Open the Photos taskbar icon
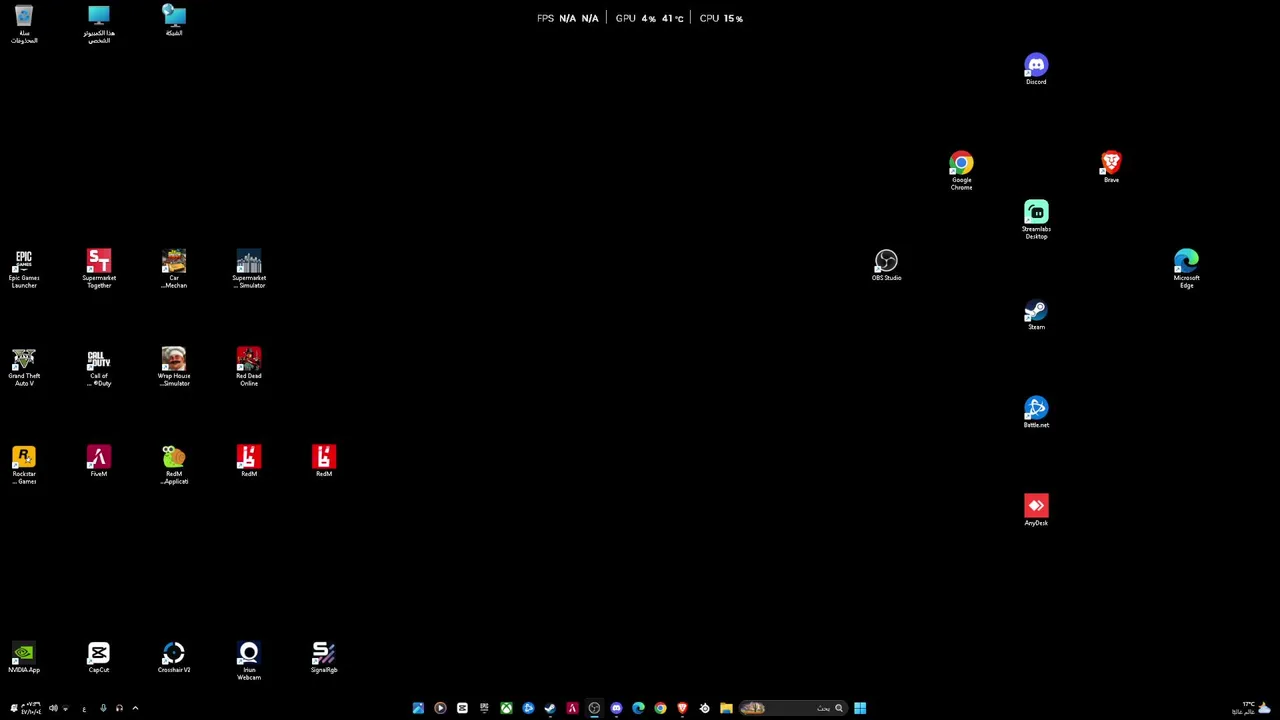1280x720 pixels. (418, 708)
